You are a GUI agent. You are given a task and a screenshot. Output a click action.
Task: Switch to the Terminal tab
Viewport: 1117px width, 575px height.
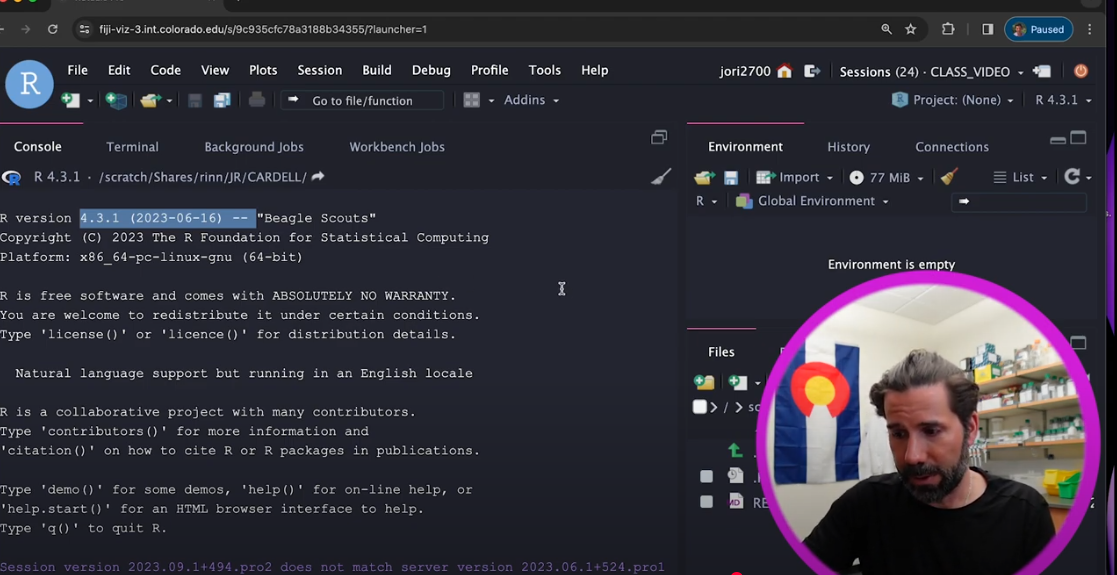(133, 147)
